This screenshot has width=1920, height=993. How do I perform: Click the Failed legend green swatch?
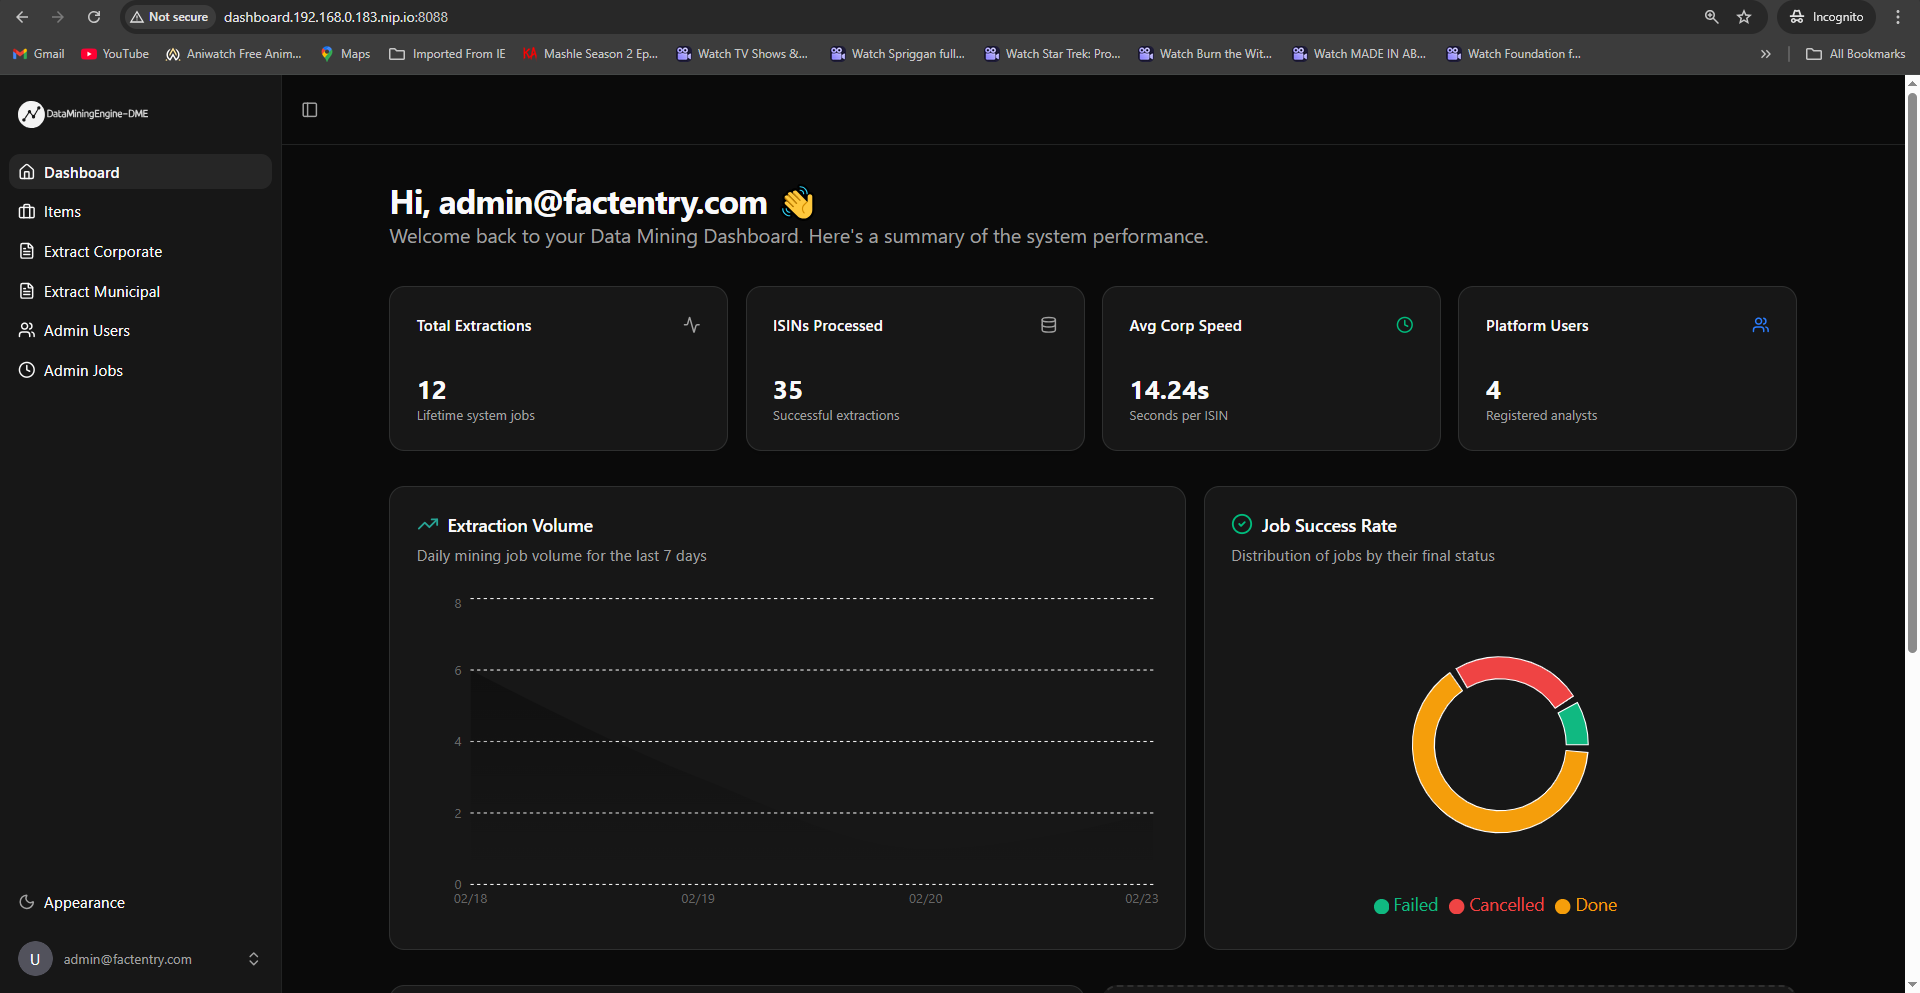[1382, 906]
